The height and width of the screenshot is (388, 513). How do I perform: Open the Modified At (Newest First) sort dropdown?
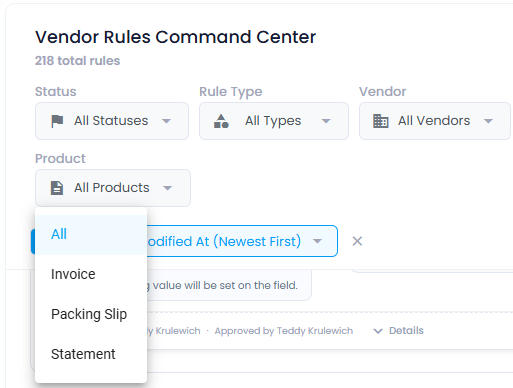pyautogui.click(x=242, y=241)
